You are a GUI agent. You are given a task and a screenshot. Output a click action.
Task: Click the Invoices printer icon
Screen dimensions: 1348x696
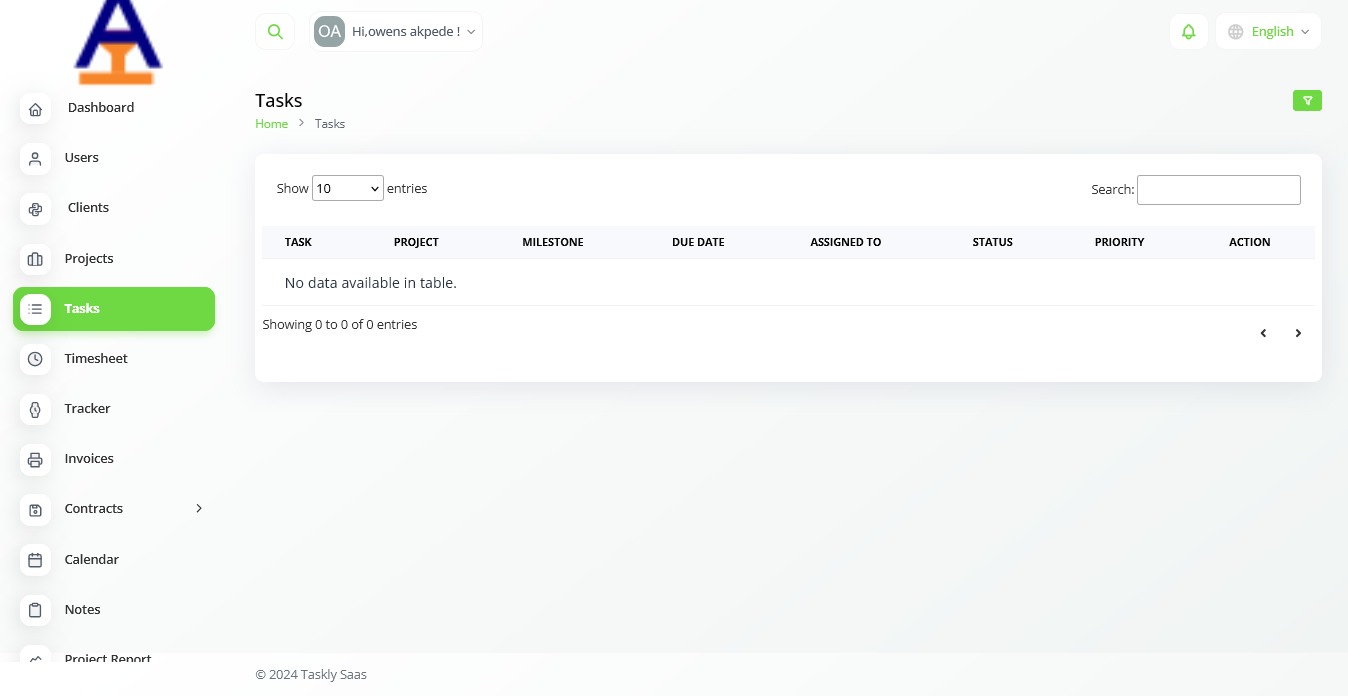(35, 459)
